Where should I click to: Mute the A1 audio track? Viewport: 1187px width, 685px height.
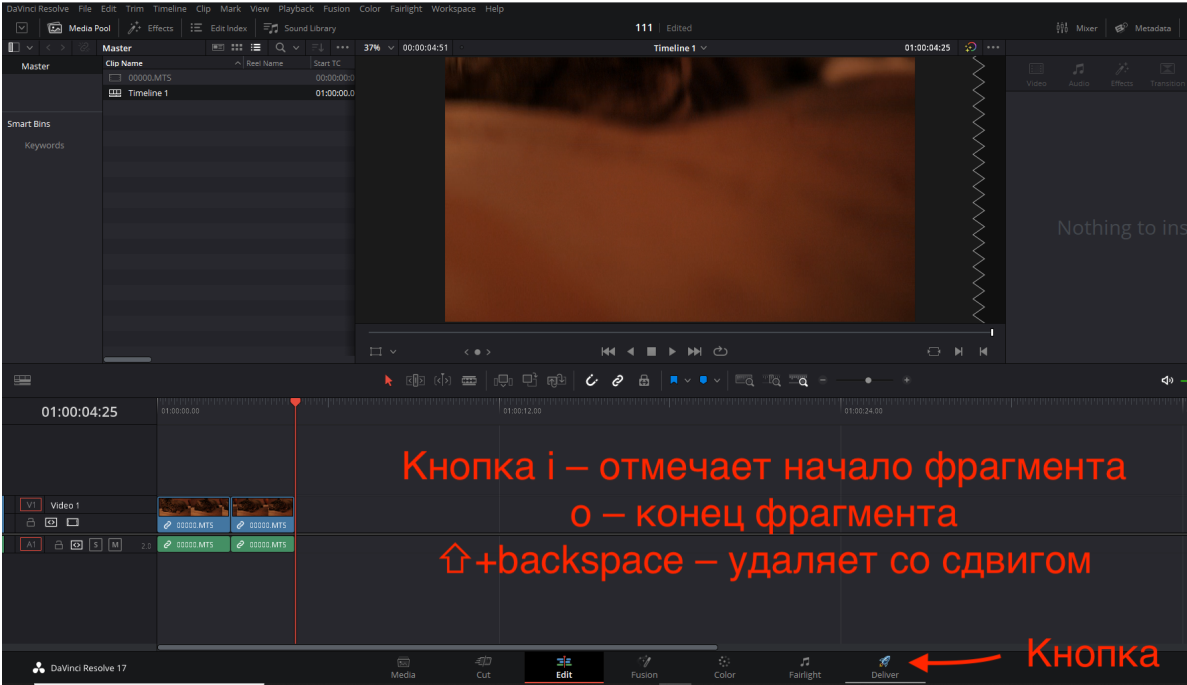(115, 544)
